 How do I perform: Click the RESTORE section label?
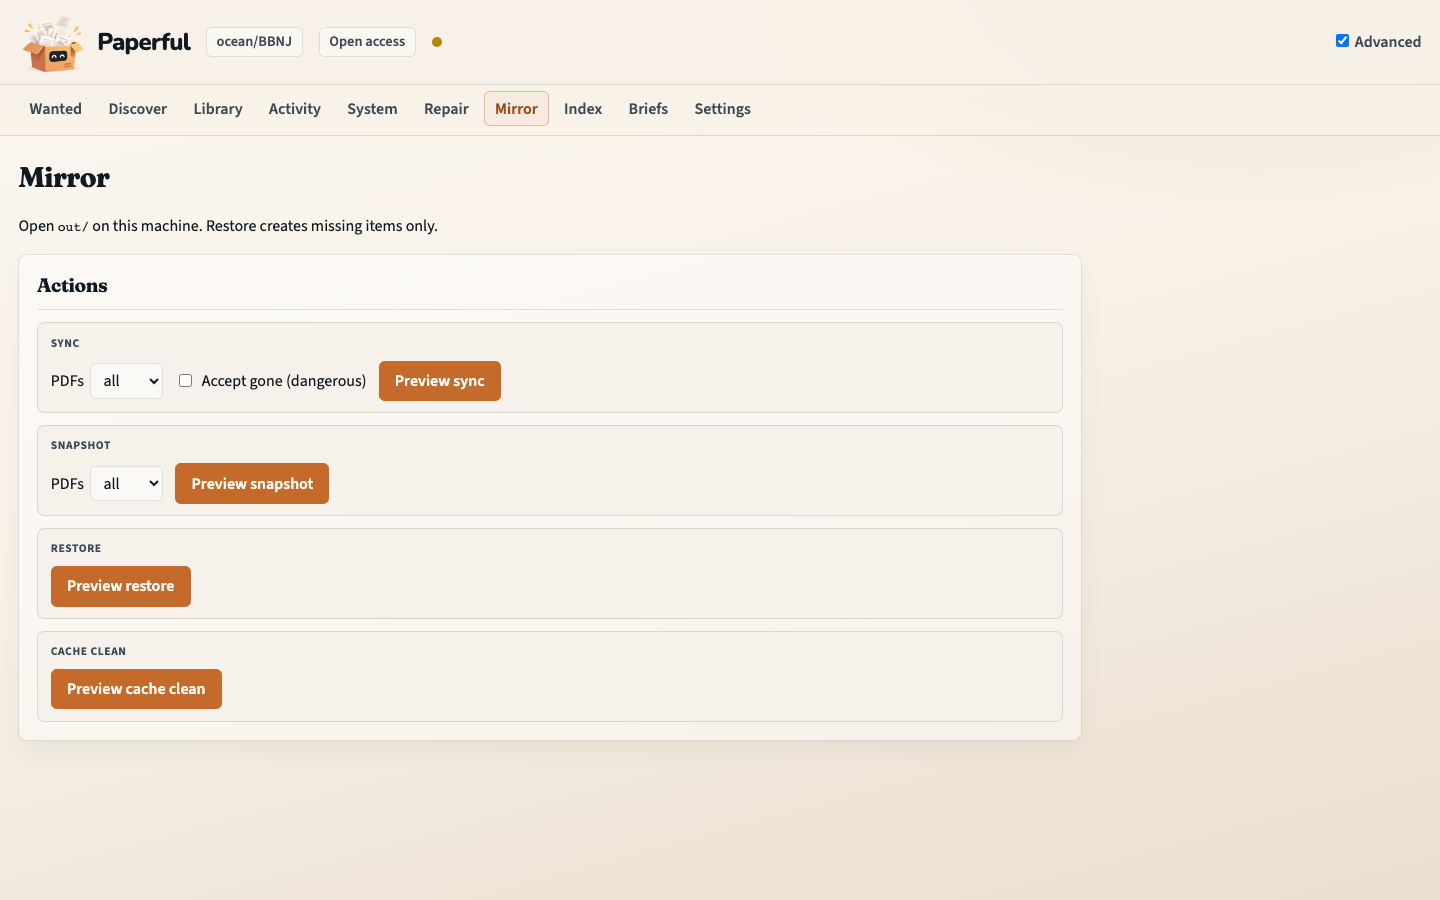[76, 548]
